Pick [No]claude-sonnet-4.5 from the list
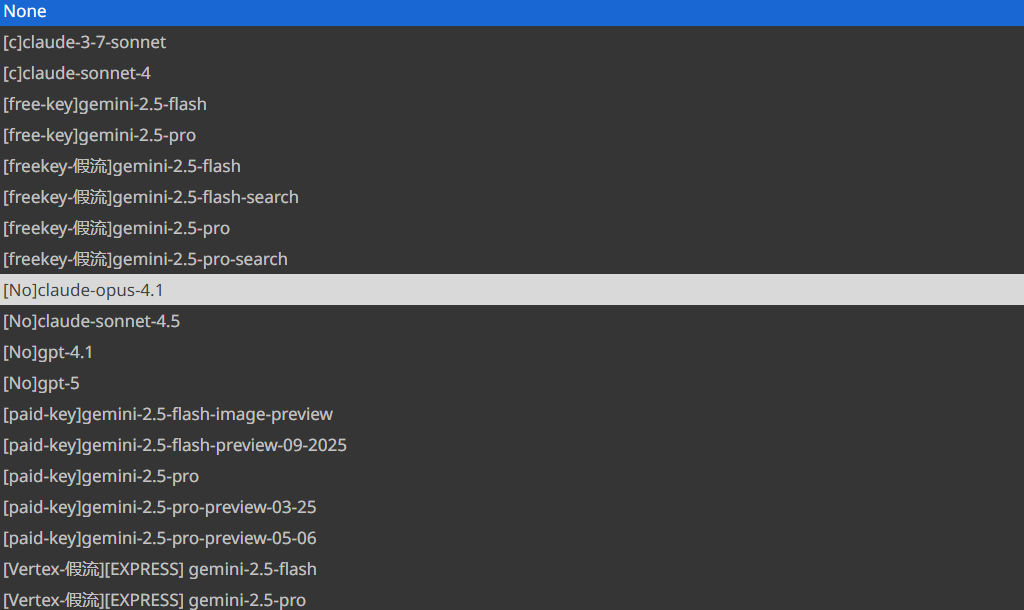The height and width of the screenshot is (610, 1024). coord(512,321)
